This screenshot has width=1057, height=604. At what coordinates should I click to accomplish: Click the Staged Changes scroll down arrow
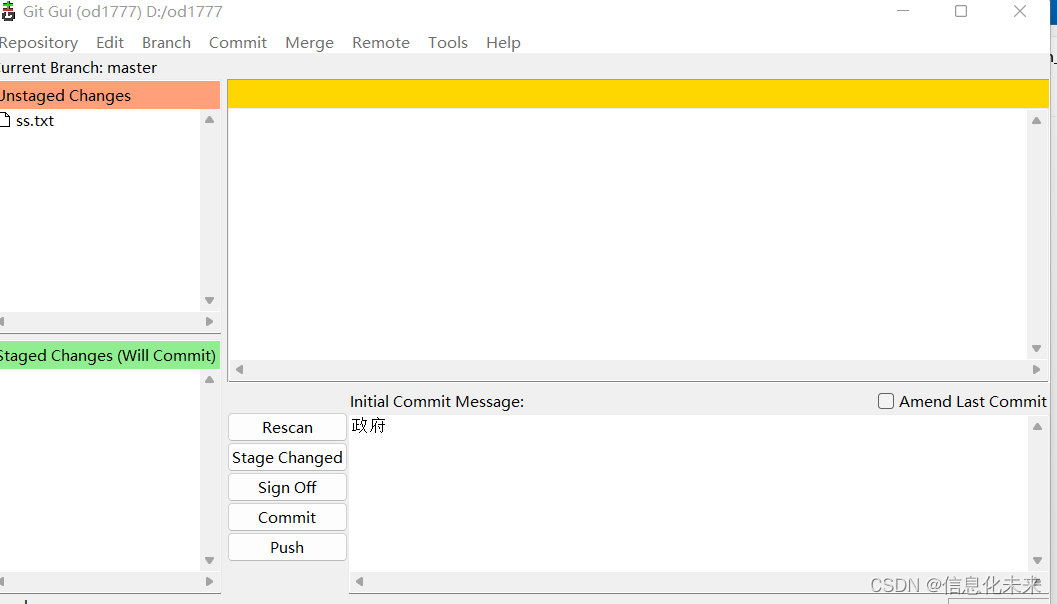[x=210, y=560]
